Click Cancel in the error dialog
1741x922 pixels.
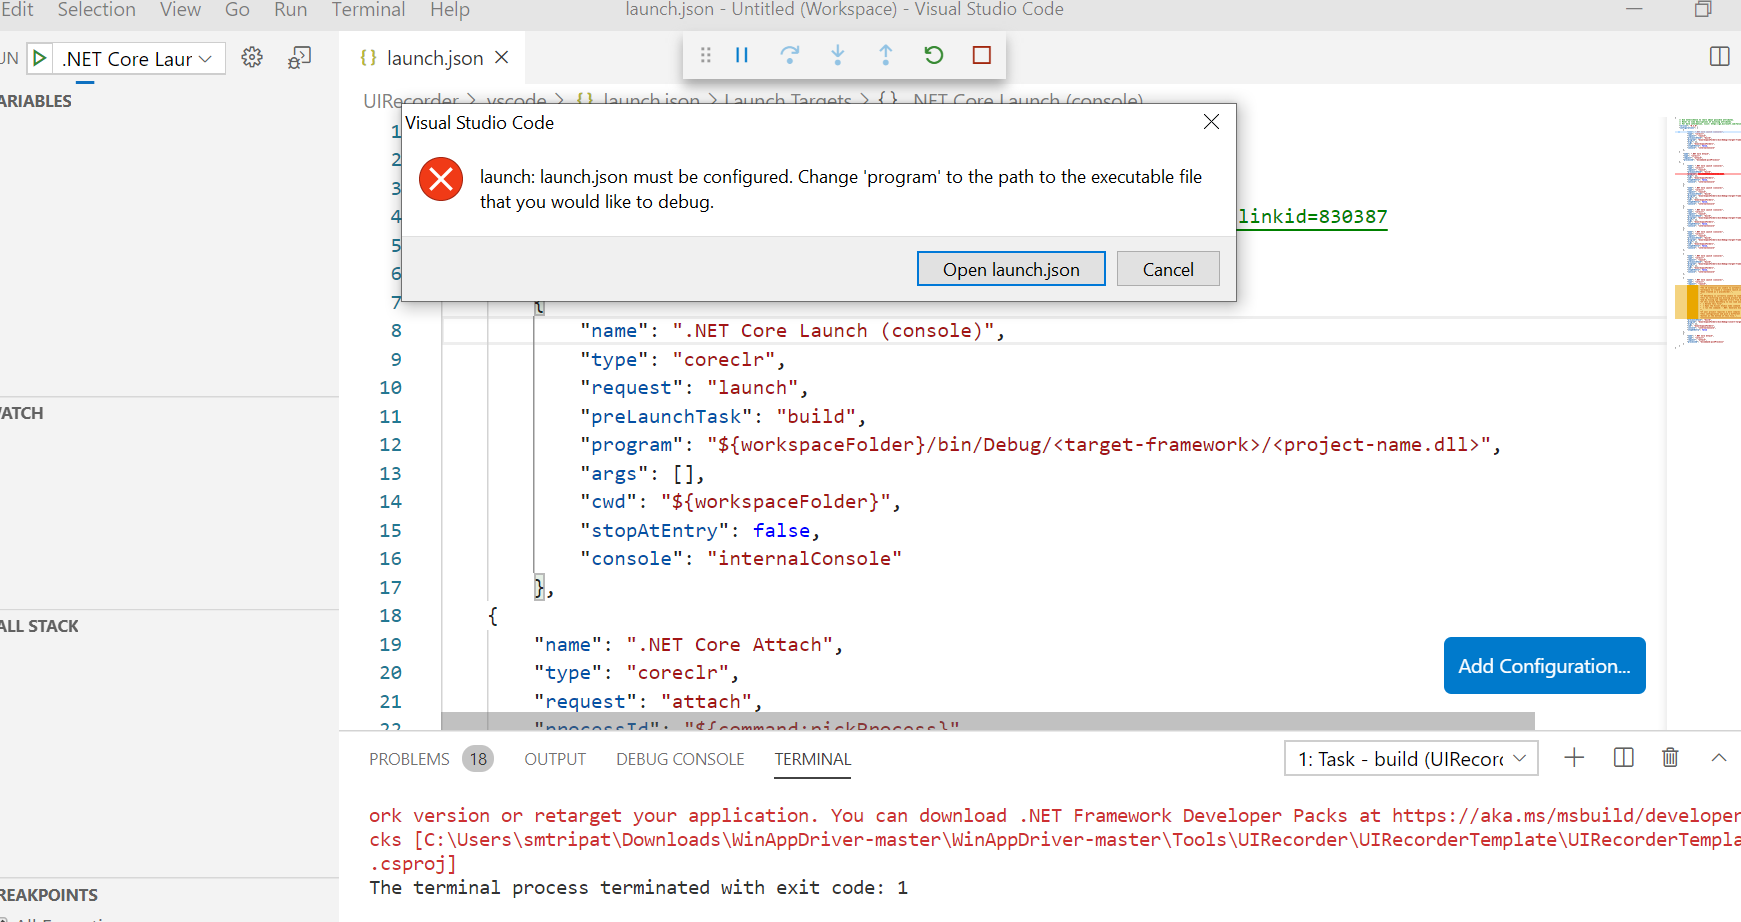tap(1168, 269)
